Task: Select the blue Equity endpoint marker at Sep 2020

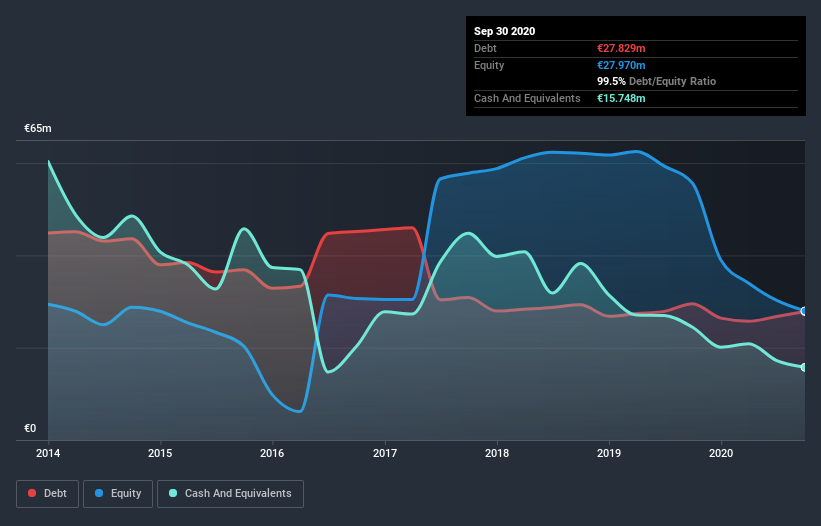Action: (804, 311)
